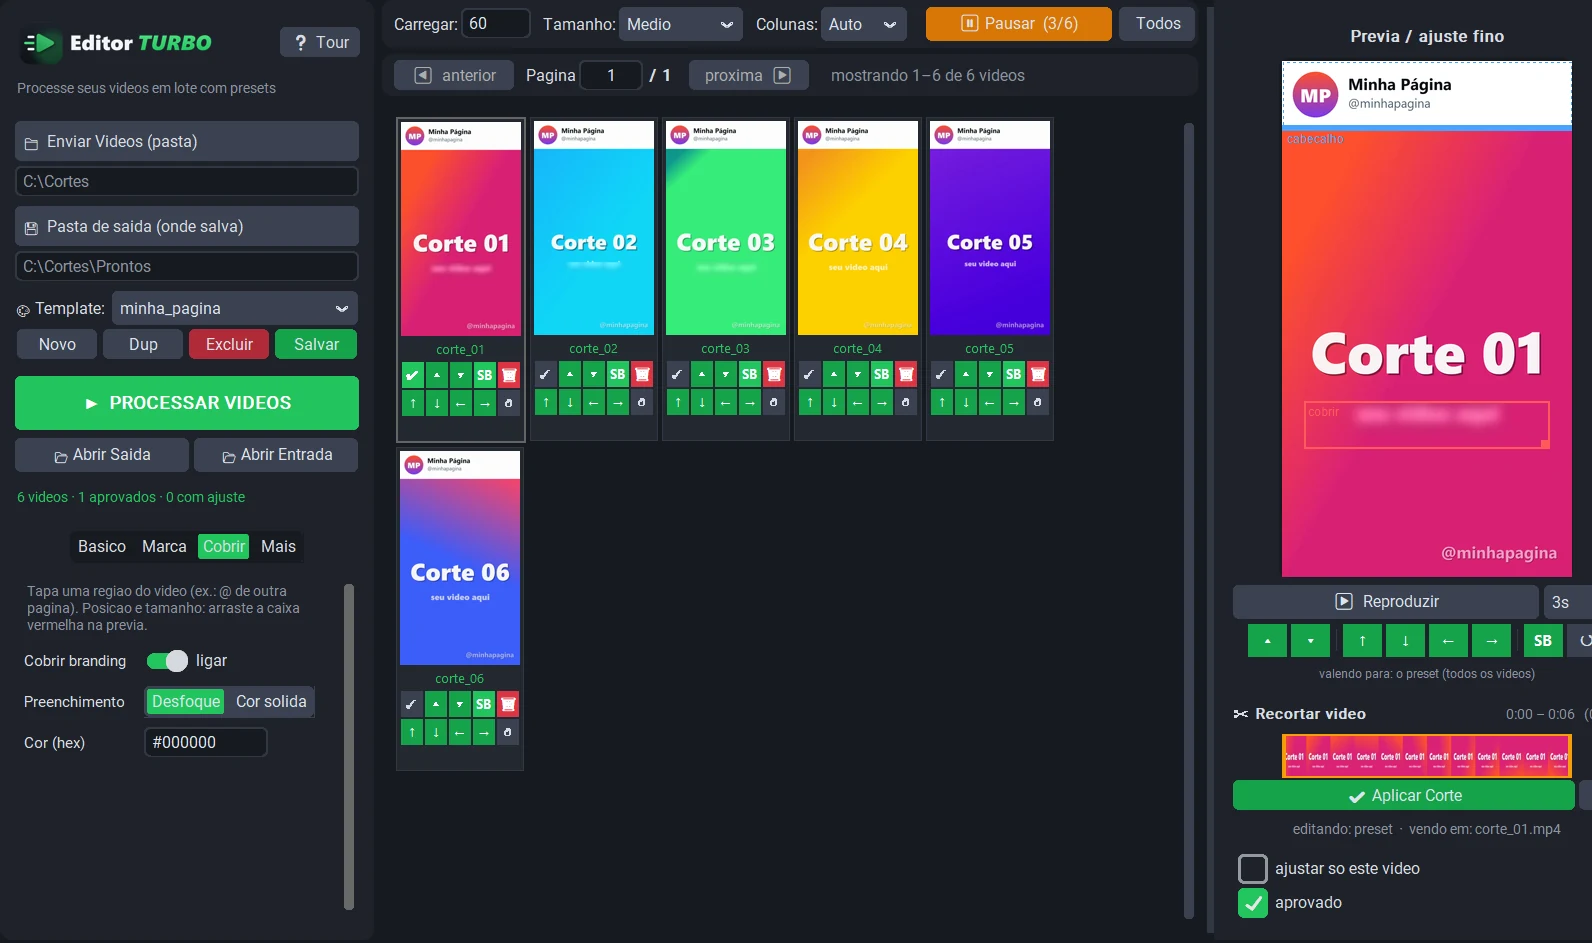The height and width of the screenshot is (943, 1592).
Task: Open the Mais tab
Action: 278,546
